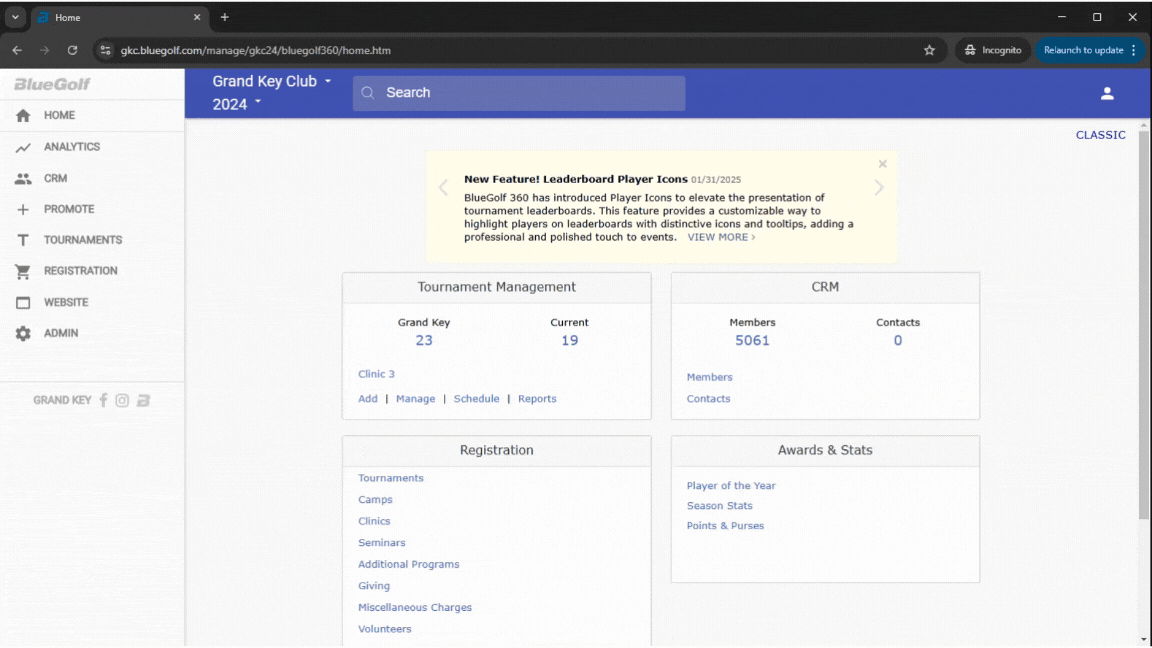
Task: Click VIEW MORE in the announcement
Action: tap(721, 237)
